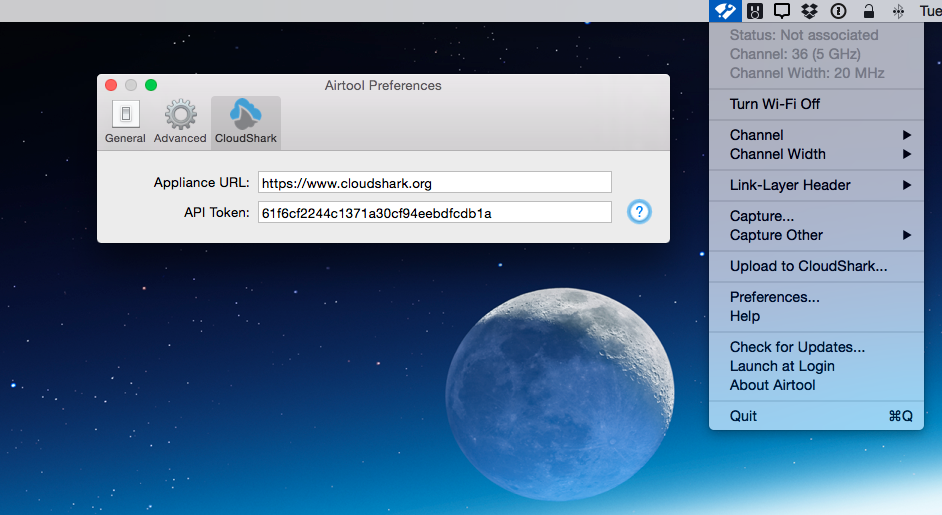This screenshot has height=515, width=942.
Task: Click the square face icon beside Airtool
Action: [x=755, y=11]
